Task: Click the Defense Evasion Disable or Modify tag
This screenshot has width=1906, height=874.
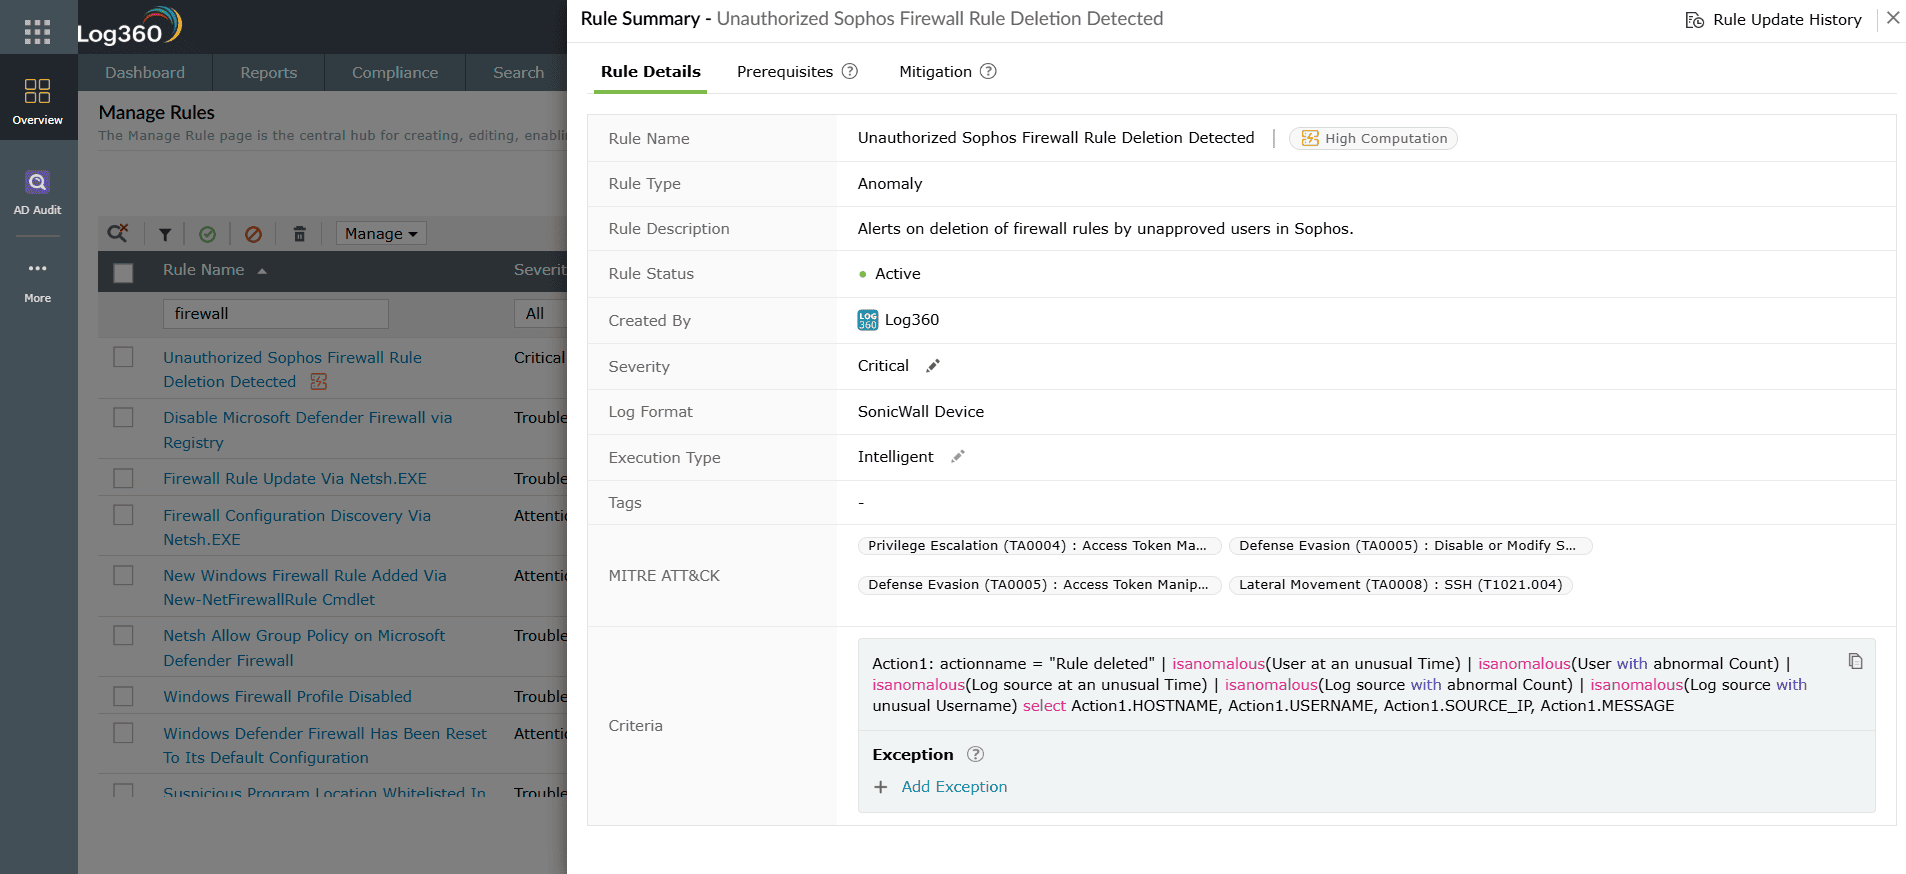Action: pyautogui.click(x=1410, y=545)
